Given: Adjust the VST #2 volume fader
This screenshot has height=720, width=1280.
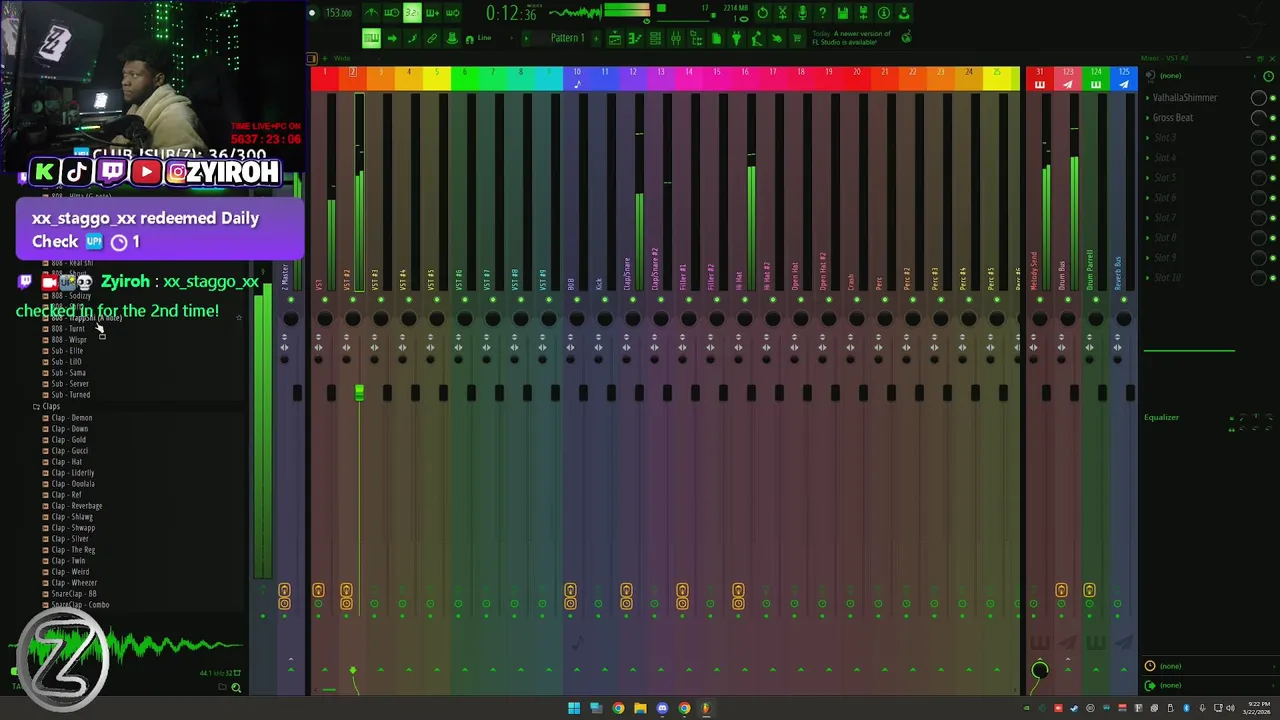Looking at the screenshot, I should pyautogui.click(x=359, y=393).
